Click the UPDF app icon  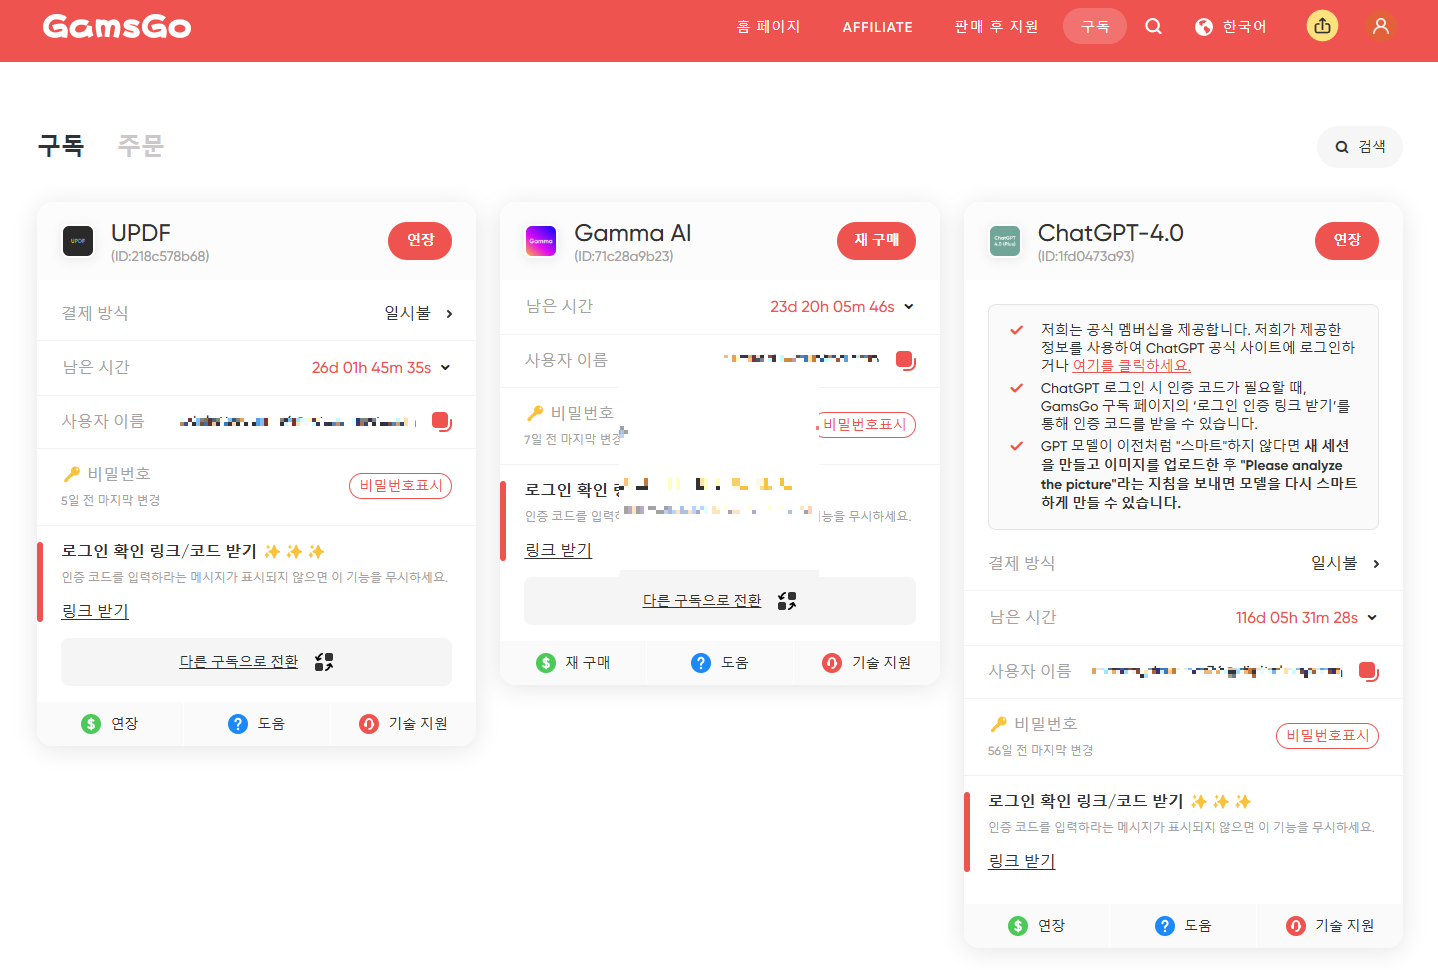(x=78, y=241)
